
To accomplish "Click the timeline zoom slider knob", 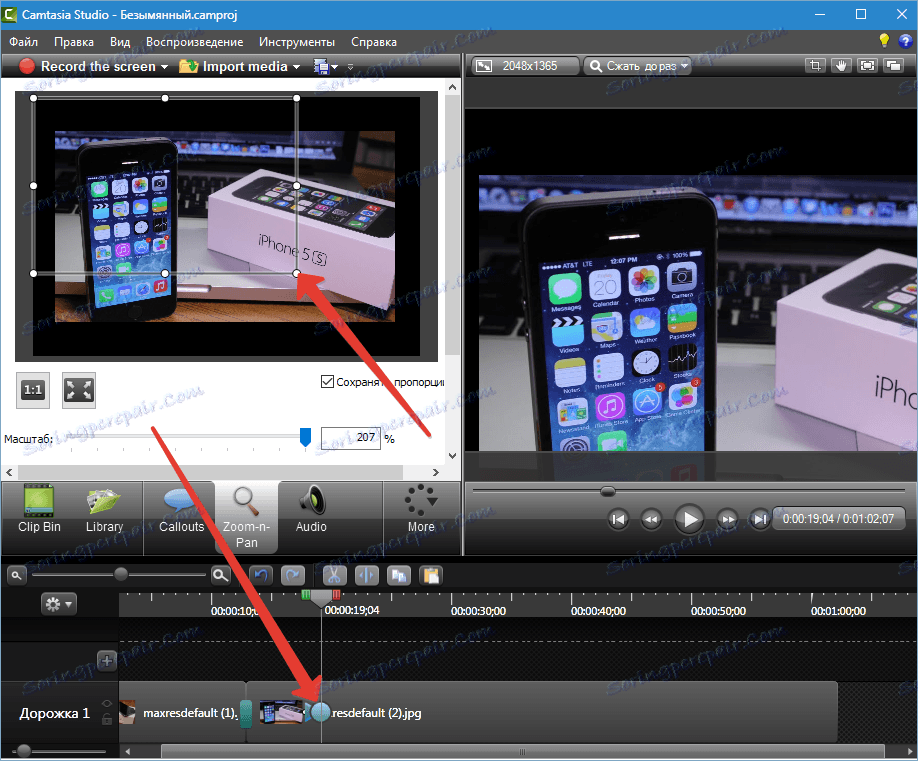I will pos(121,574).
